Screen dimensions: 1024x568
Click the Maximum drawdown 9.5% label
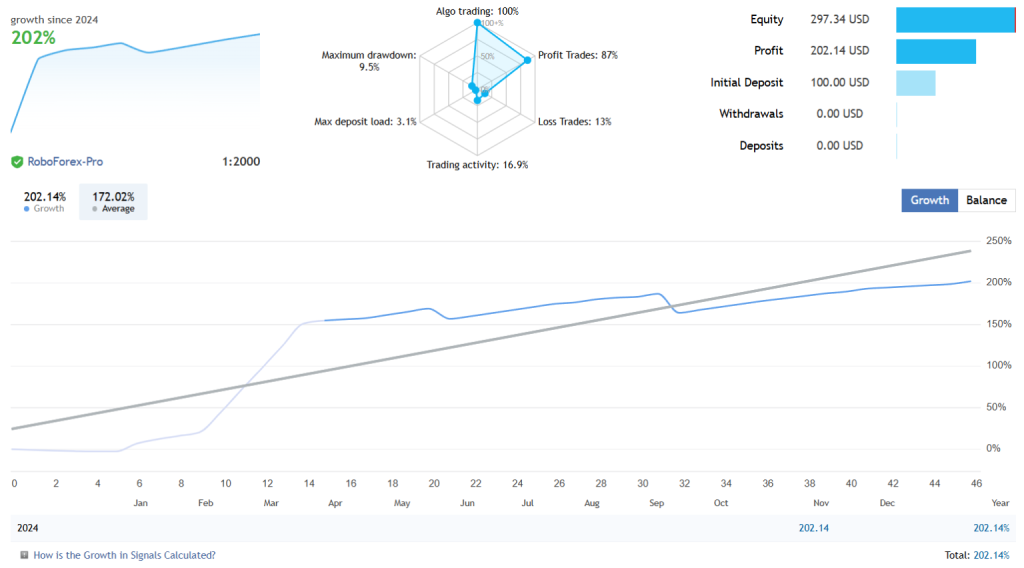tap(367, 61)
